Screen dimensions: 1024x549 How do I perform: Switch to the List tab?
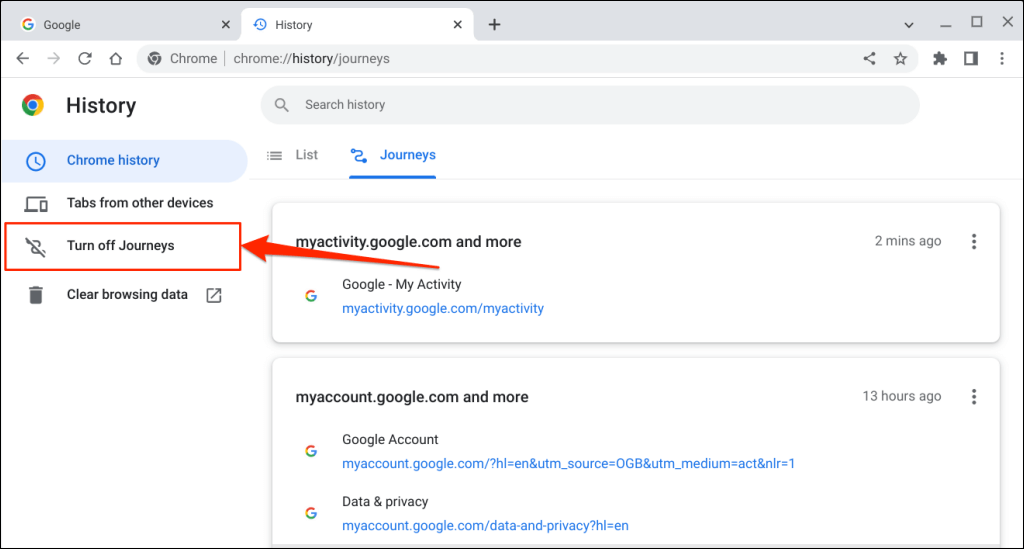(x=293, y=155)
